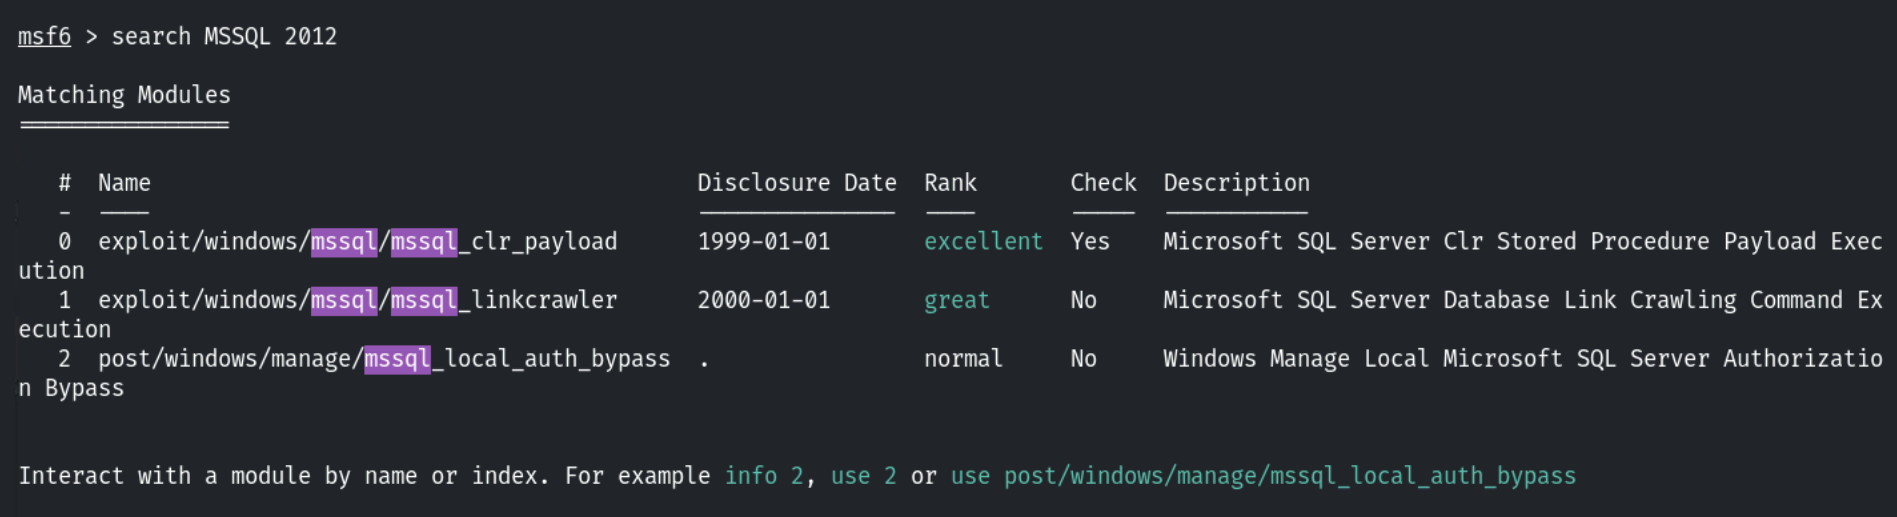
Task: Click the Clr Stored Procedure Payload description
Action: coord(1523,242)
